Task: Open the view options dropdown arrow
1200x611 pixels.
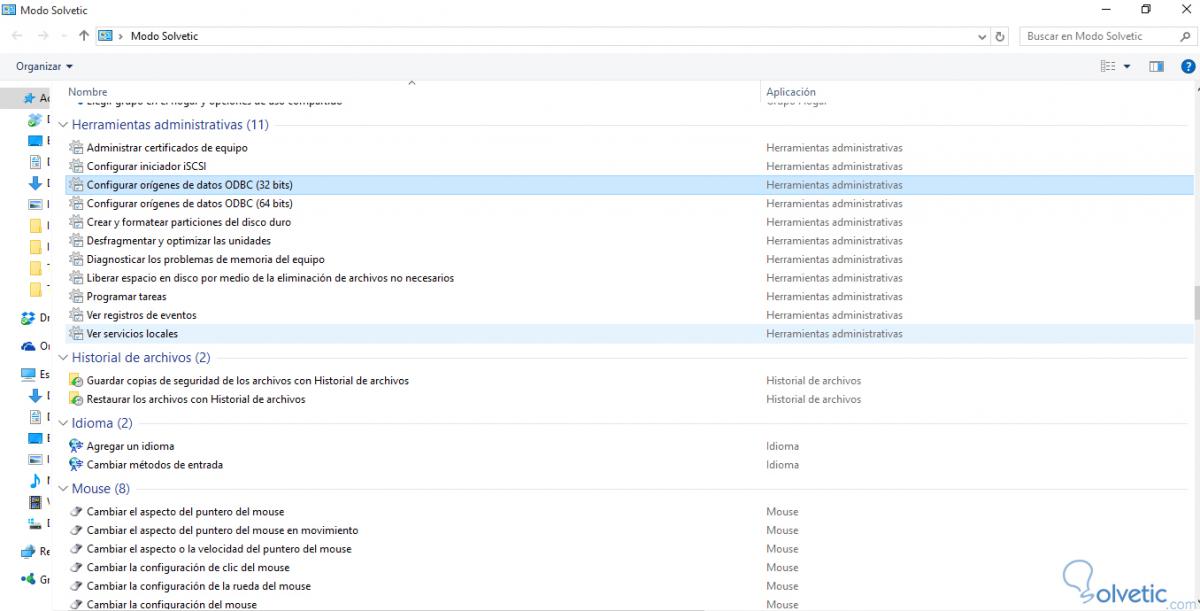Action: coord(1127,66)
